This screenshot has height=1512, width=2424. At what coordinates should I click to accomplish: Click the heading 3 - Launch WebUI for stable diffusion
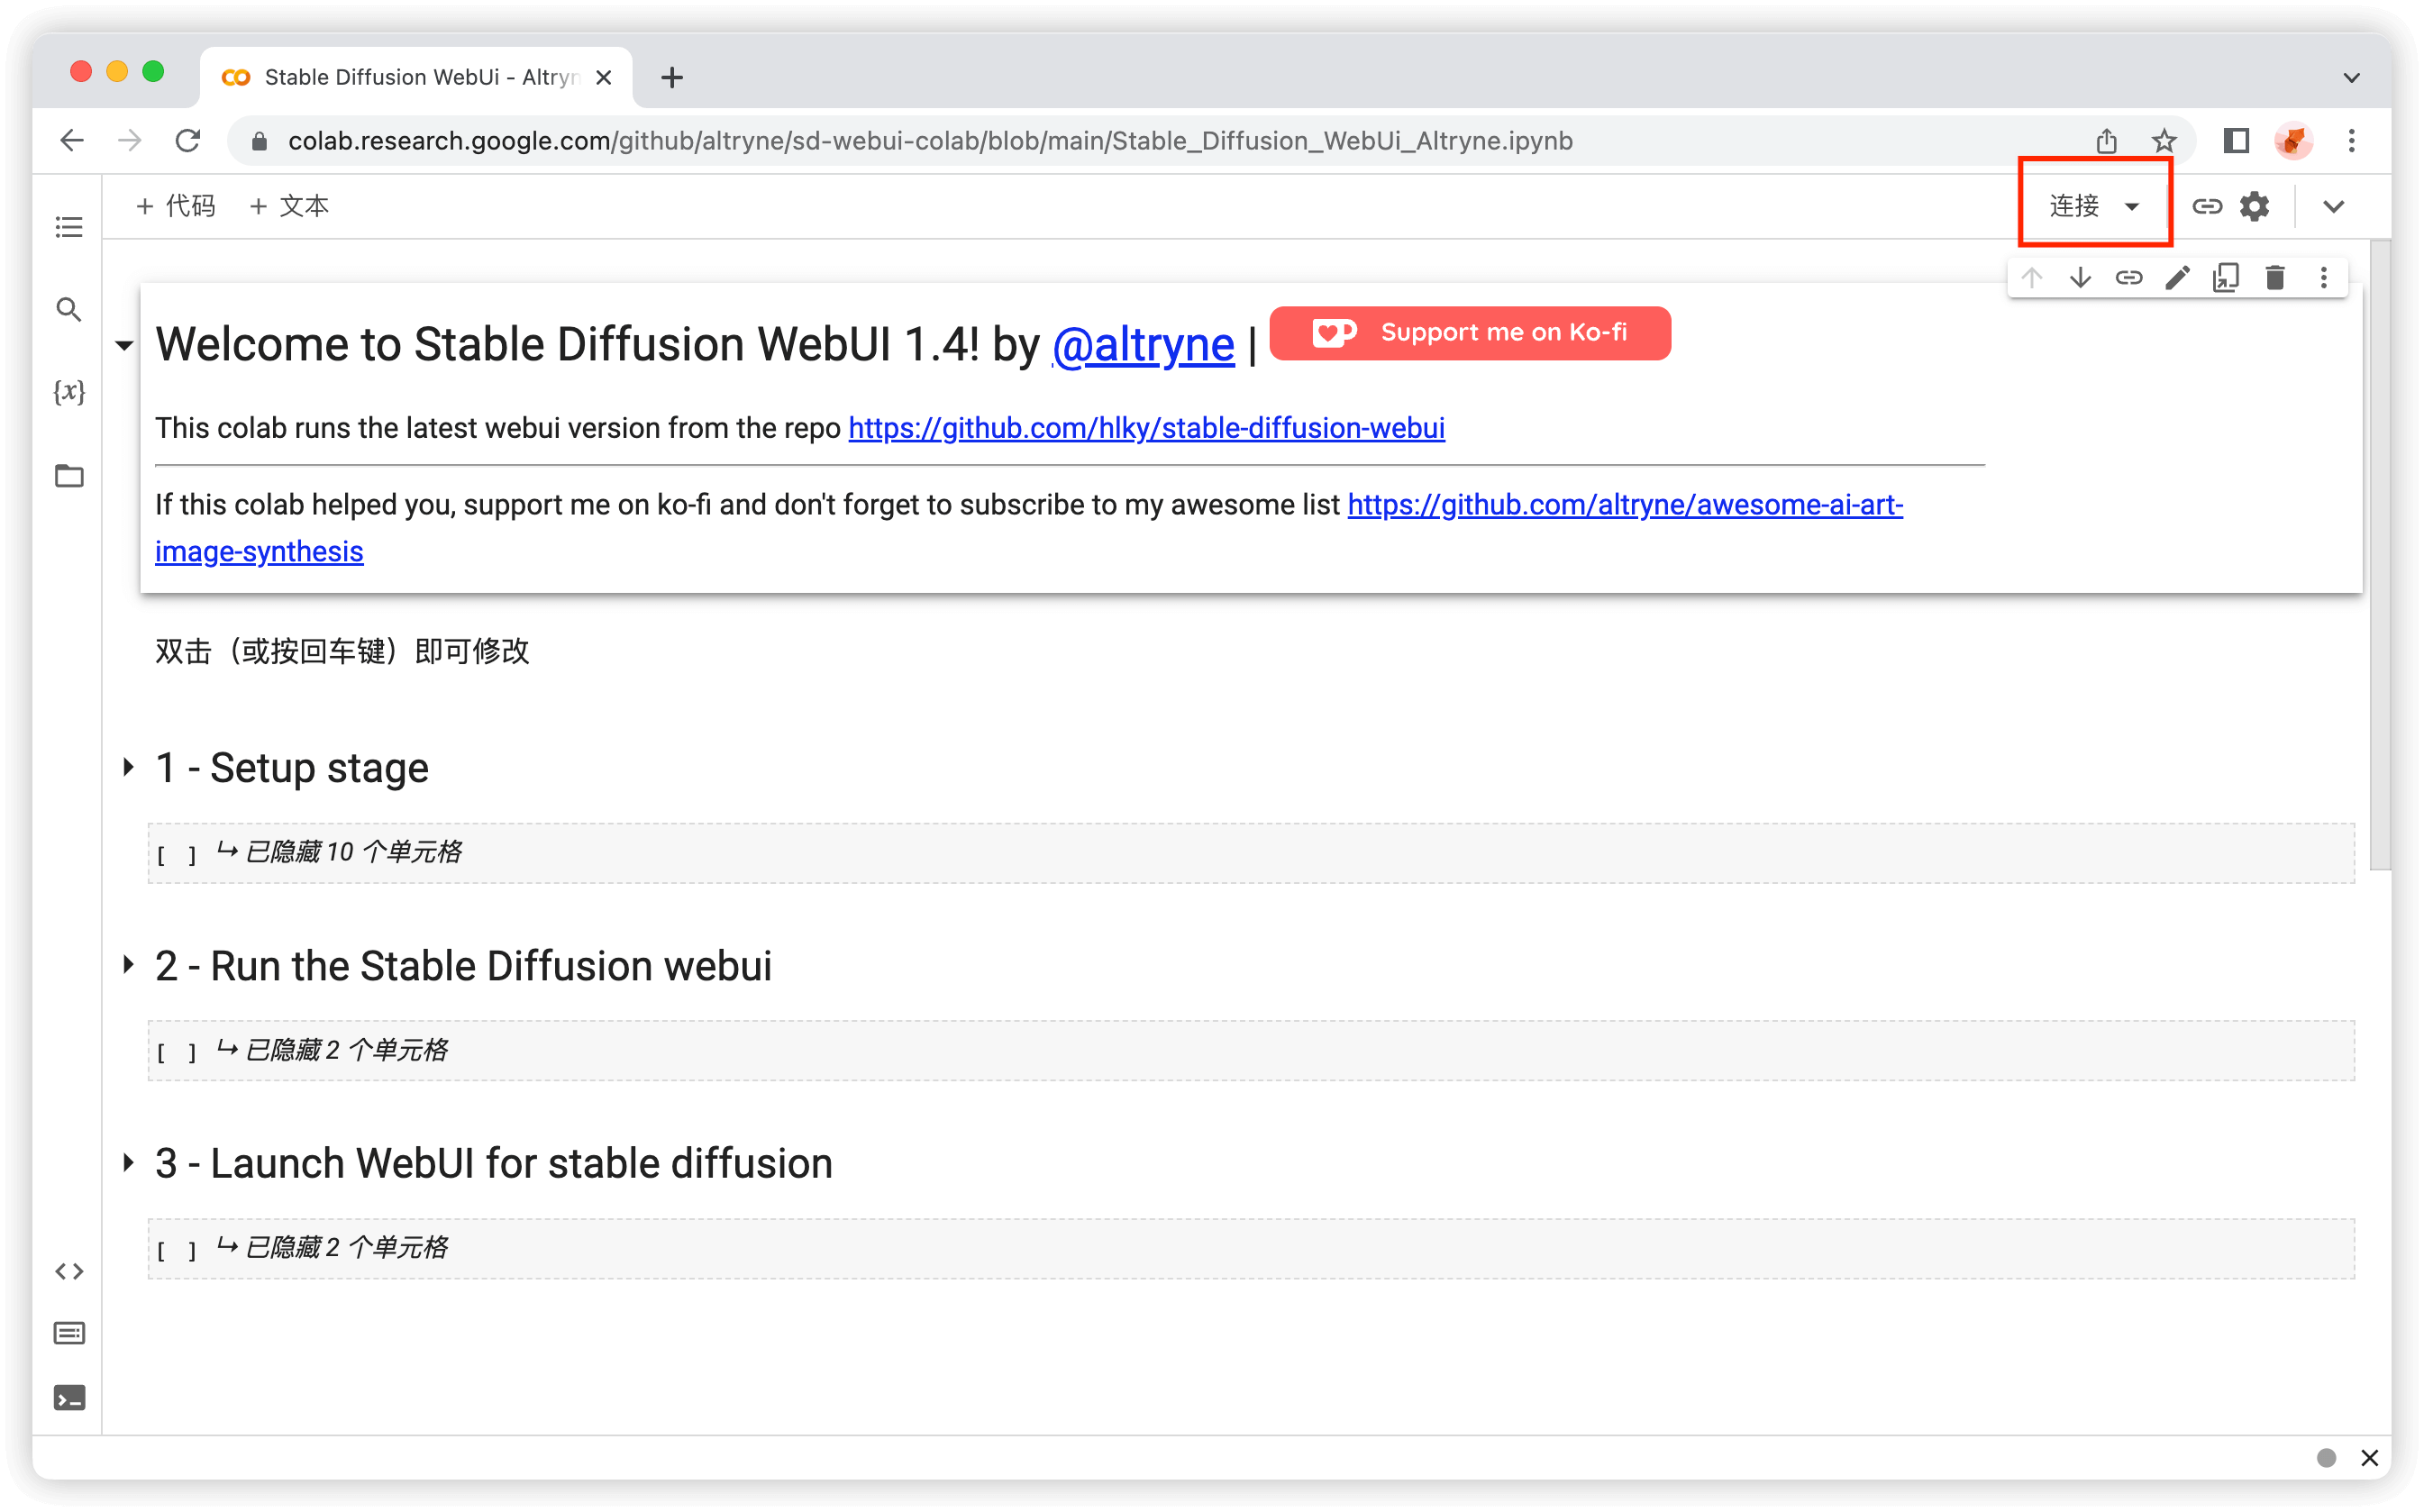pos(494,1163)
